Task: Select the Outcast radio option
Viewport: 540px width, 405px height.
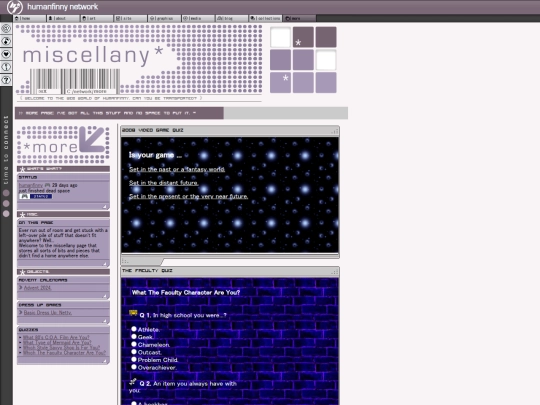Action: click(x=134, y=352)
